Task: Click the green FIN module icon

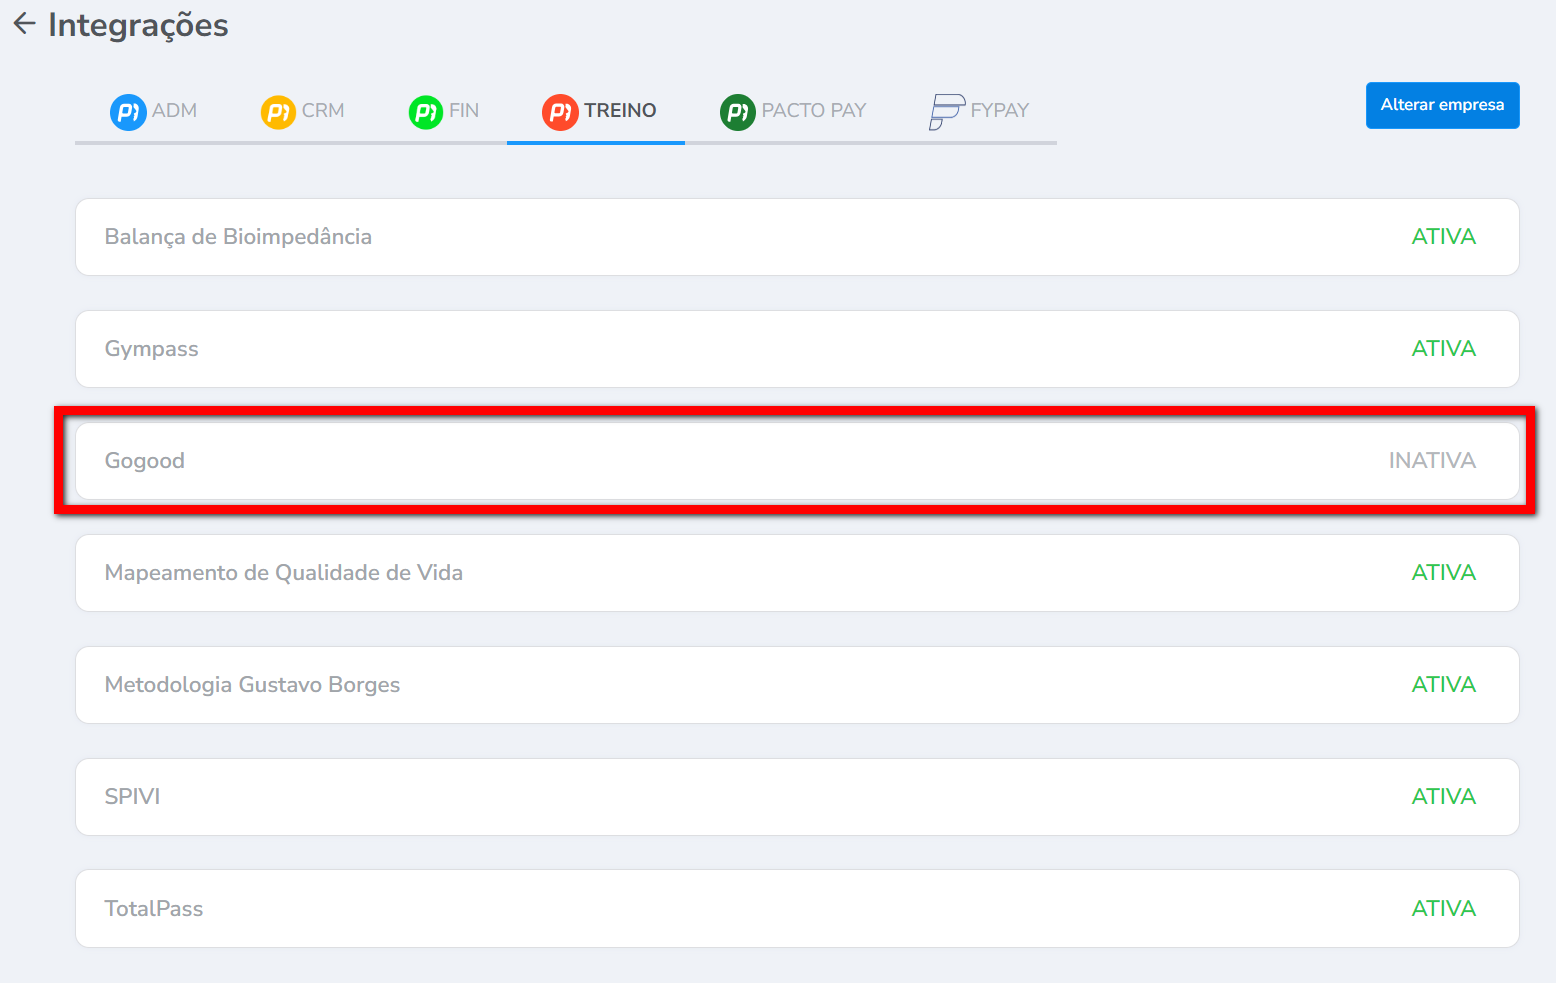Action: (x=426, y=111)
